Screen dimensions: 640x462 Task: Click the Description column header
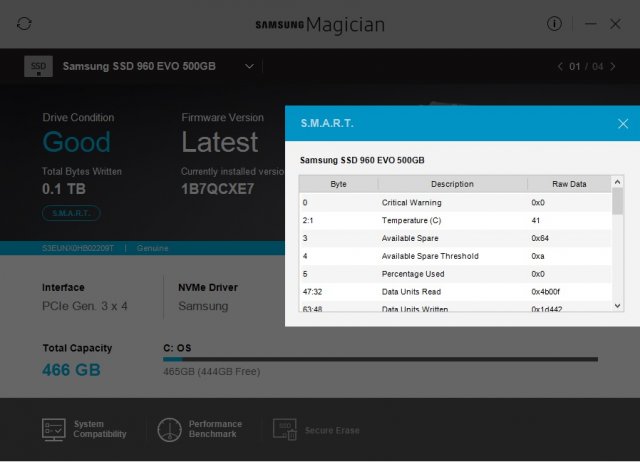tap(452, 184)
